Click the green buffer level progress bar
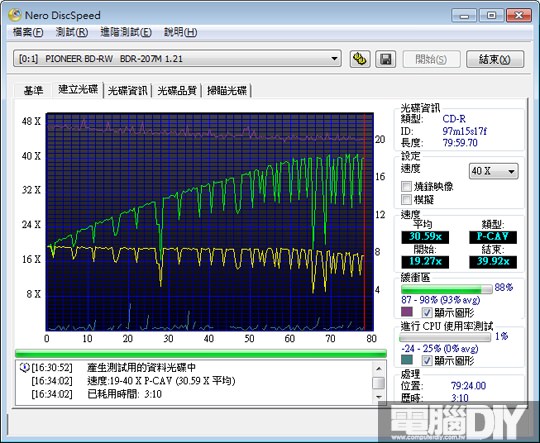The image size is (540, 443). (447, 289)
